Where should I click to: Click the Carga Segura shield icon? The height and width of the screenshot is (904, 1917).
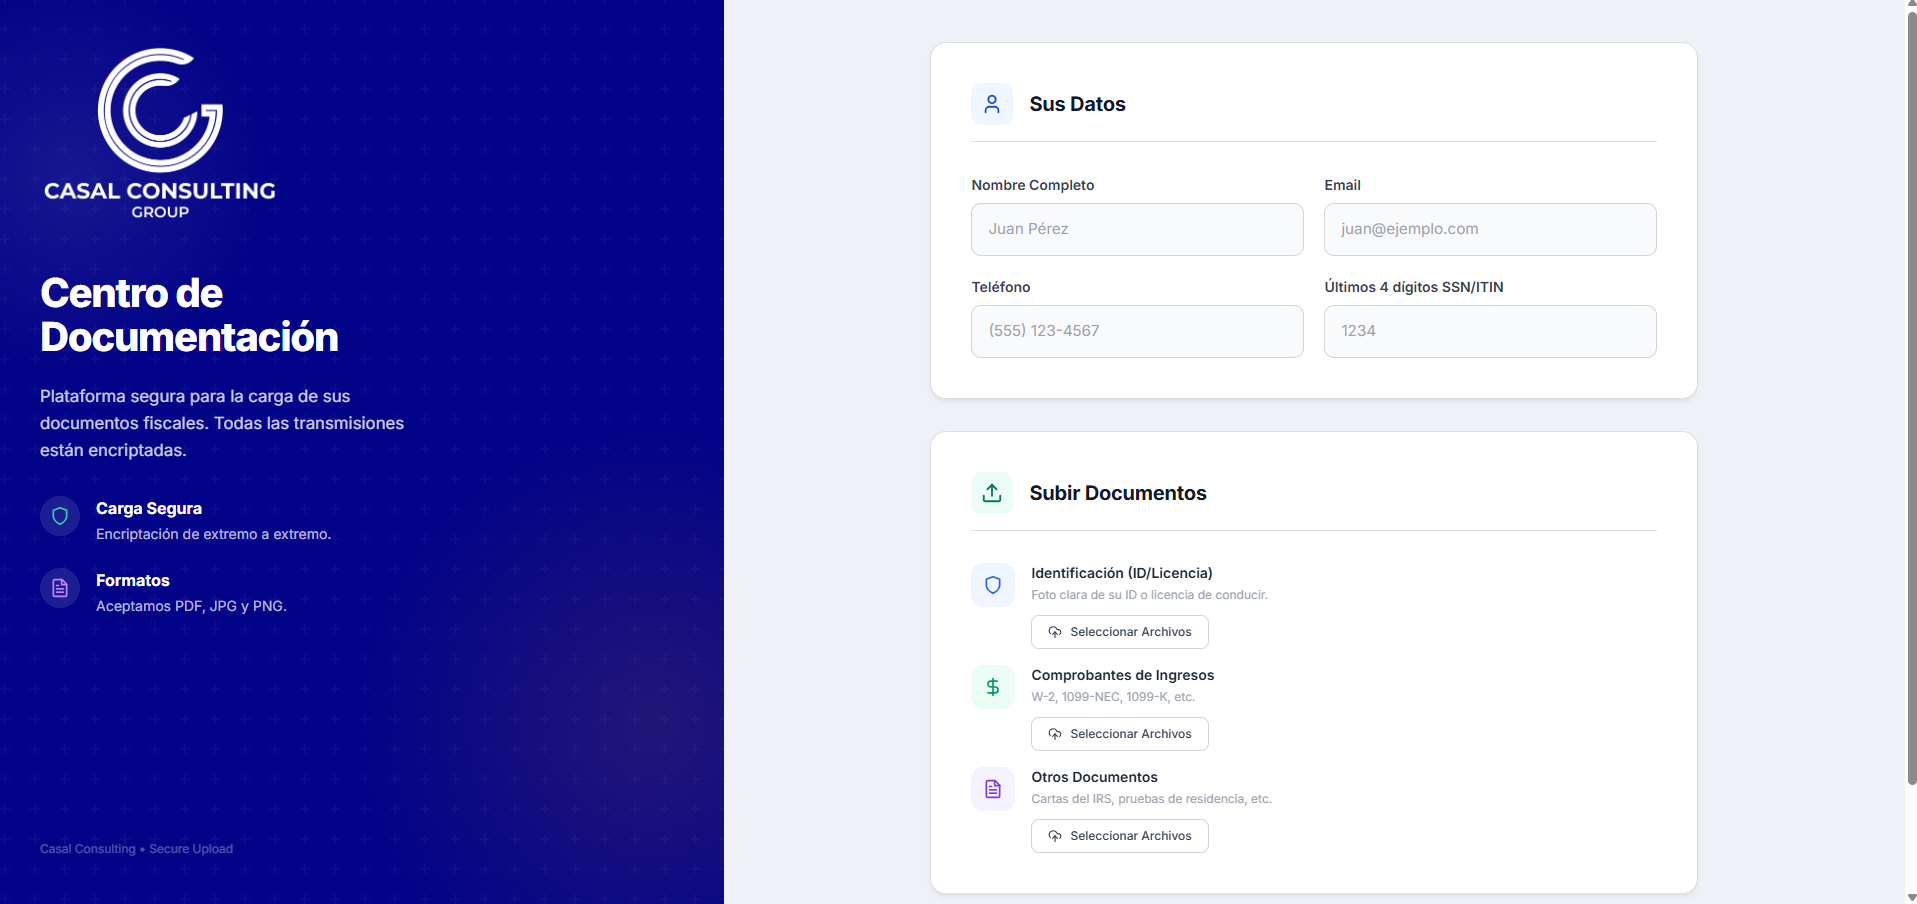coord(60,516)
